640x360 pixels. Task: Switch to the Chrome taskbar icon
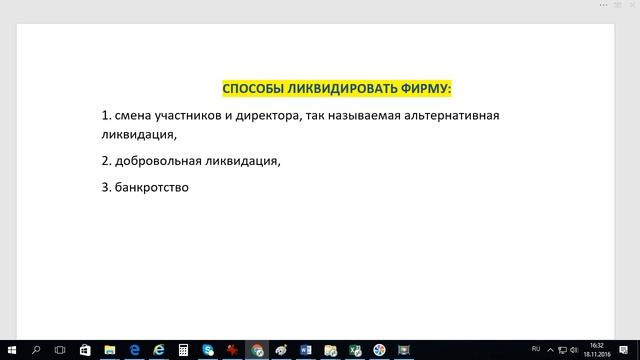coord(257,350)
